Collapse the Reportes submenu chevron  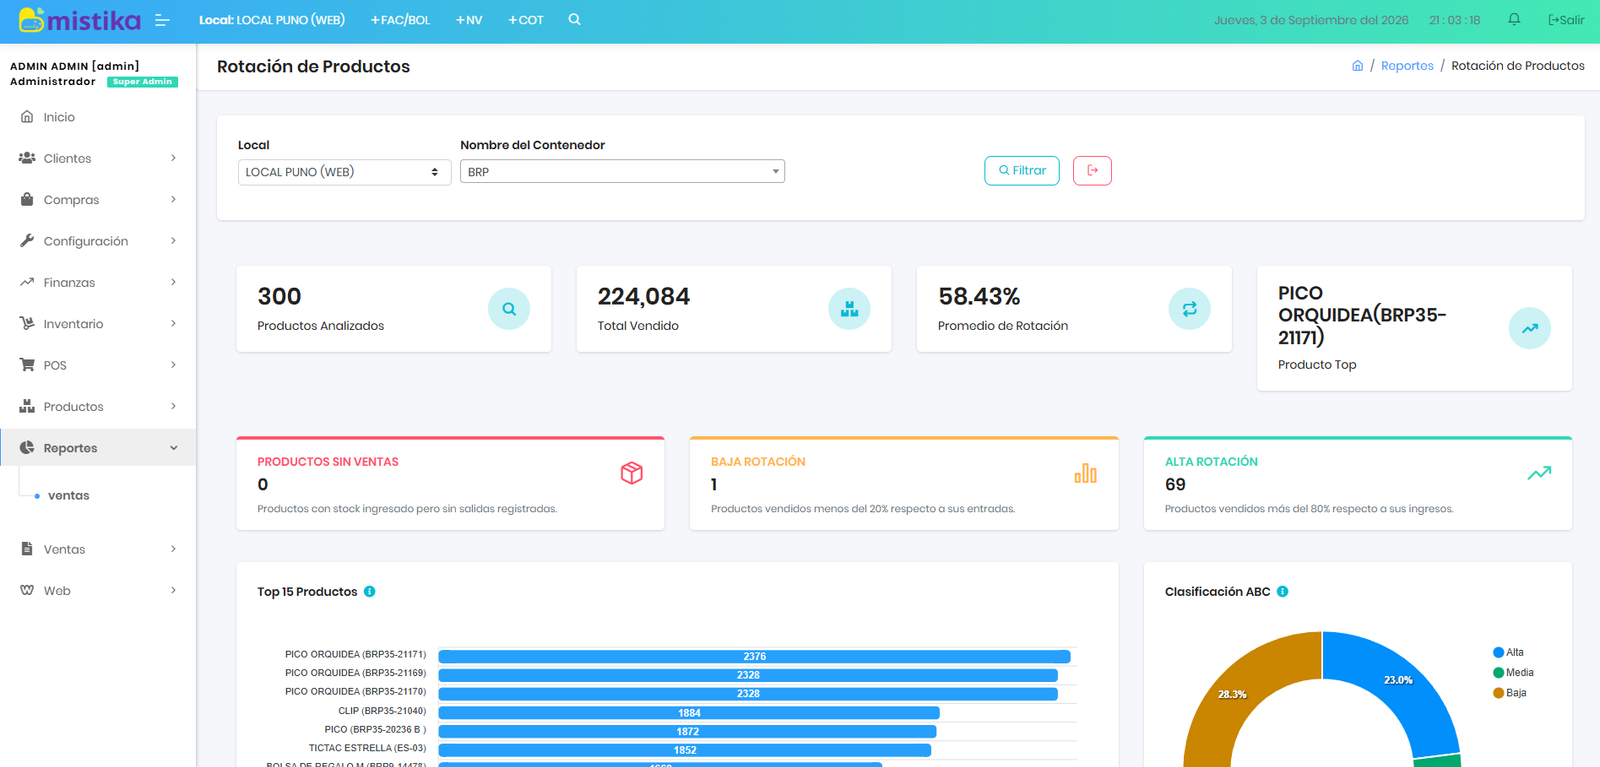(x=174, y=448)
